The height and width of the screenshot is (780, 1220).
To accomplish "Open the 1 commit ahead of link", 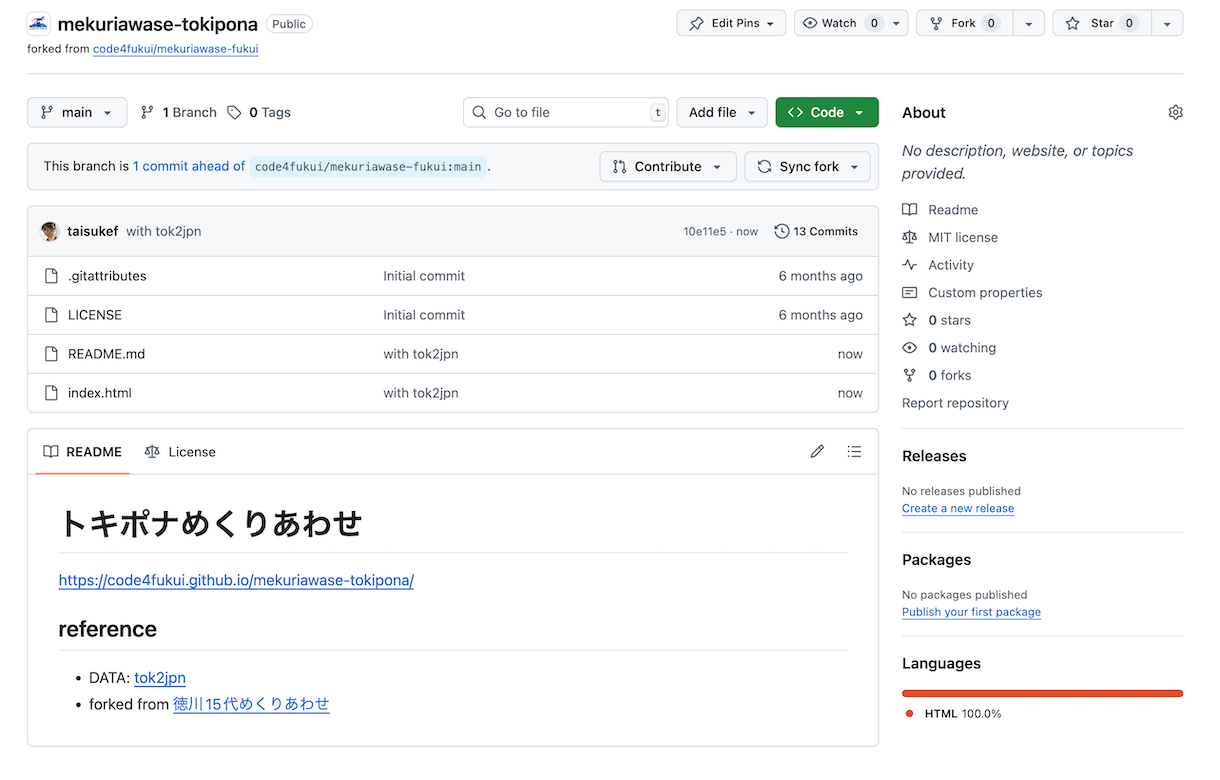I will click(189, 167).
